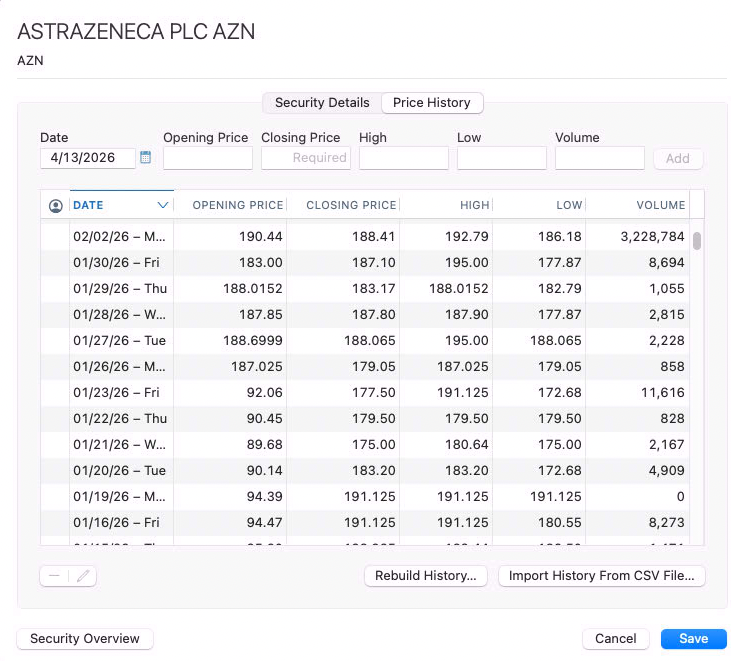This screenshot has height=661, width=731.
Task: Select the 01/21/26 date row
Action: point(365,445)
